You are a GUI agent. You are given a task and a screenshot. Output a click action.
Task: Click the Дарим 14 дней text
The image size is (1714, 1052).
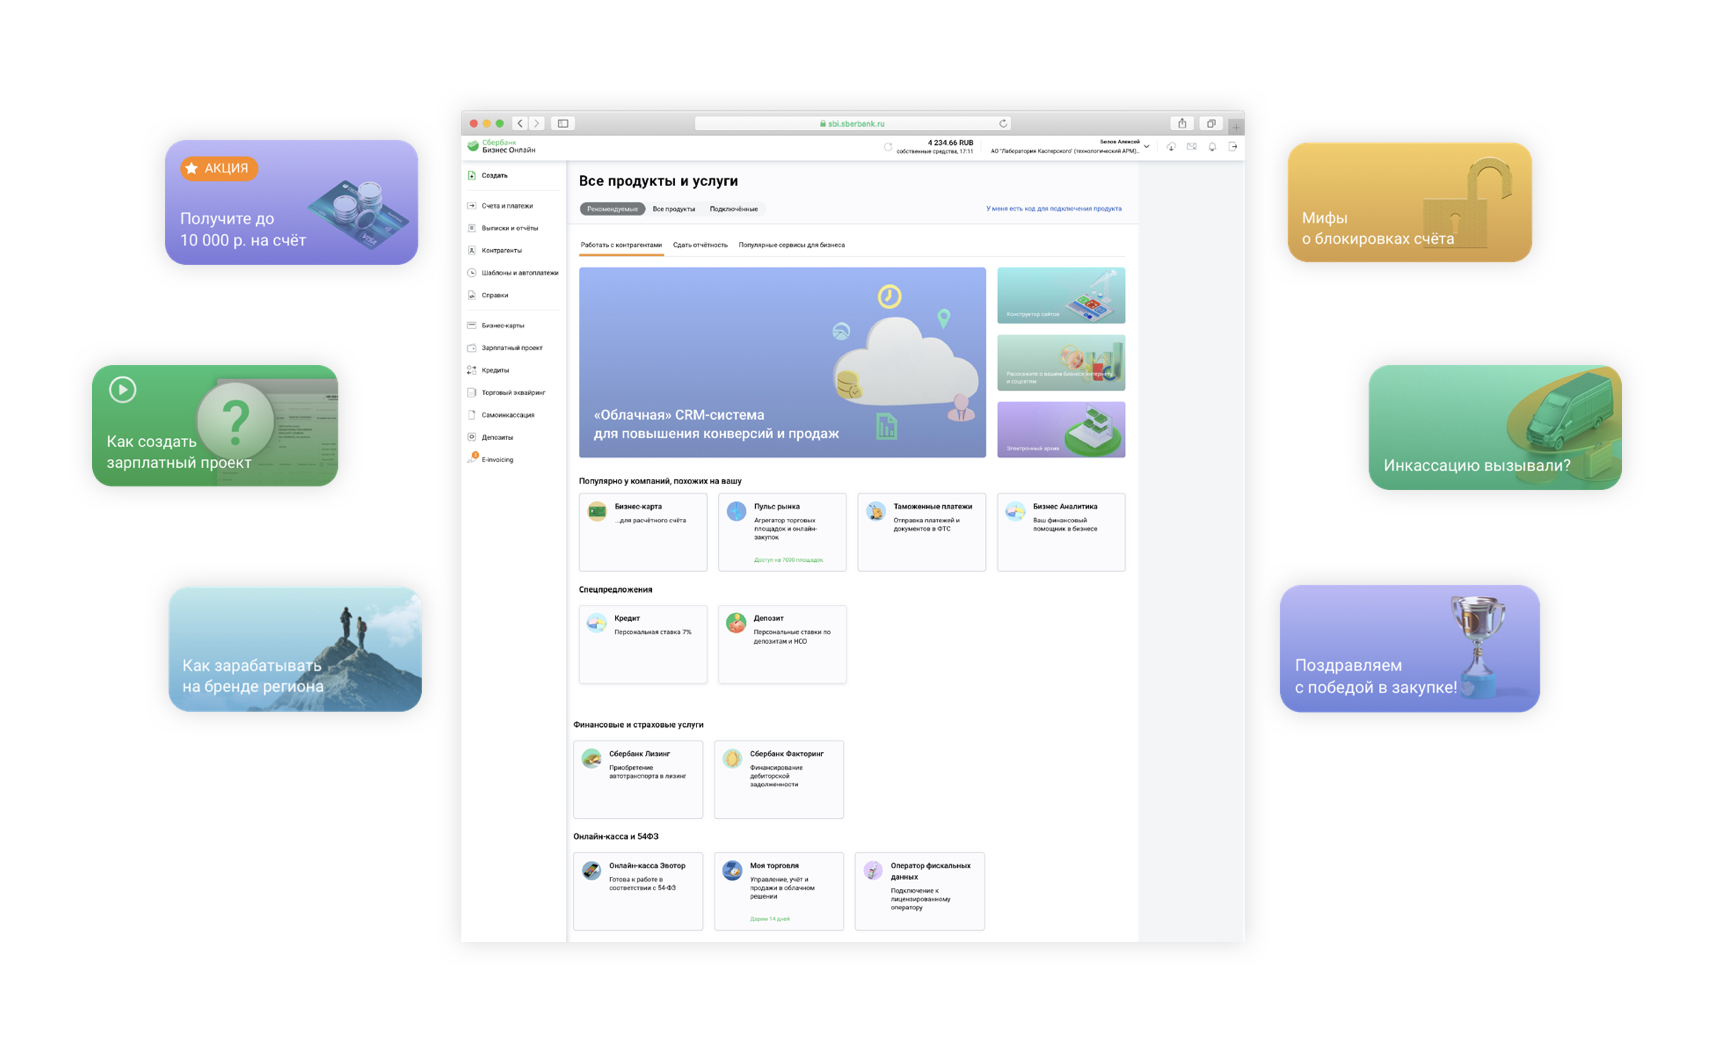(x=770, y=919)
